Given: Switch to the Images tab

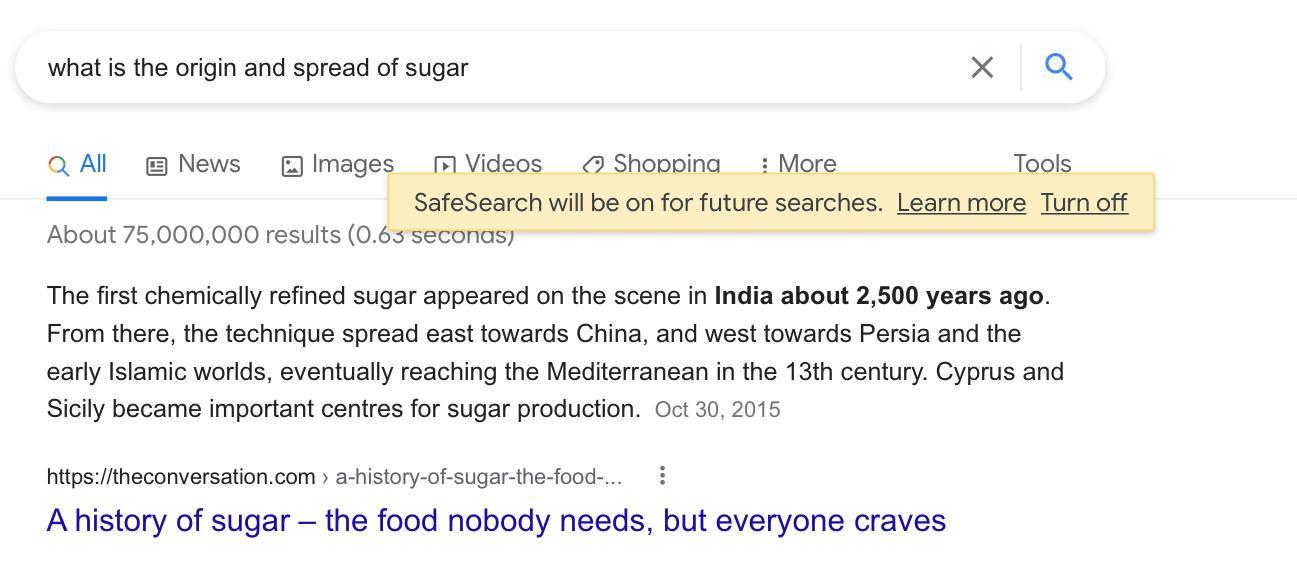Looking at the screenshot, I should coord(337,164).
